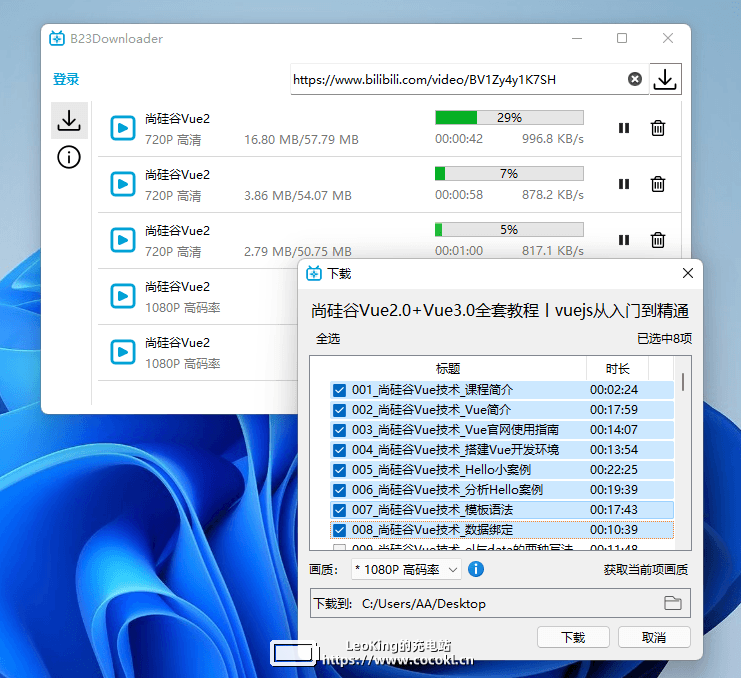Uncheck 007_尚硅谷Vue技术_模板语法
This screenshot has height=678, width=741.
(x=339, y=510)
